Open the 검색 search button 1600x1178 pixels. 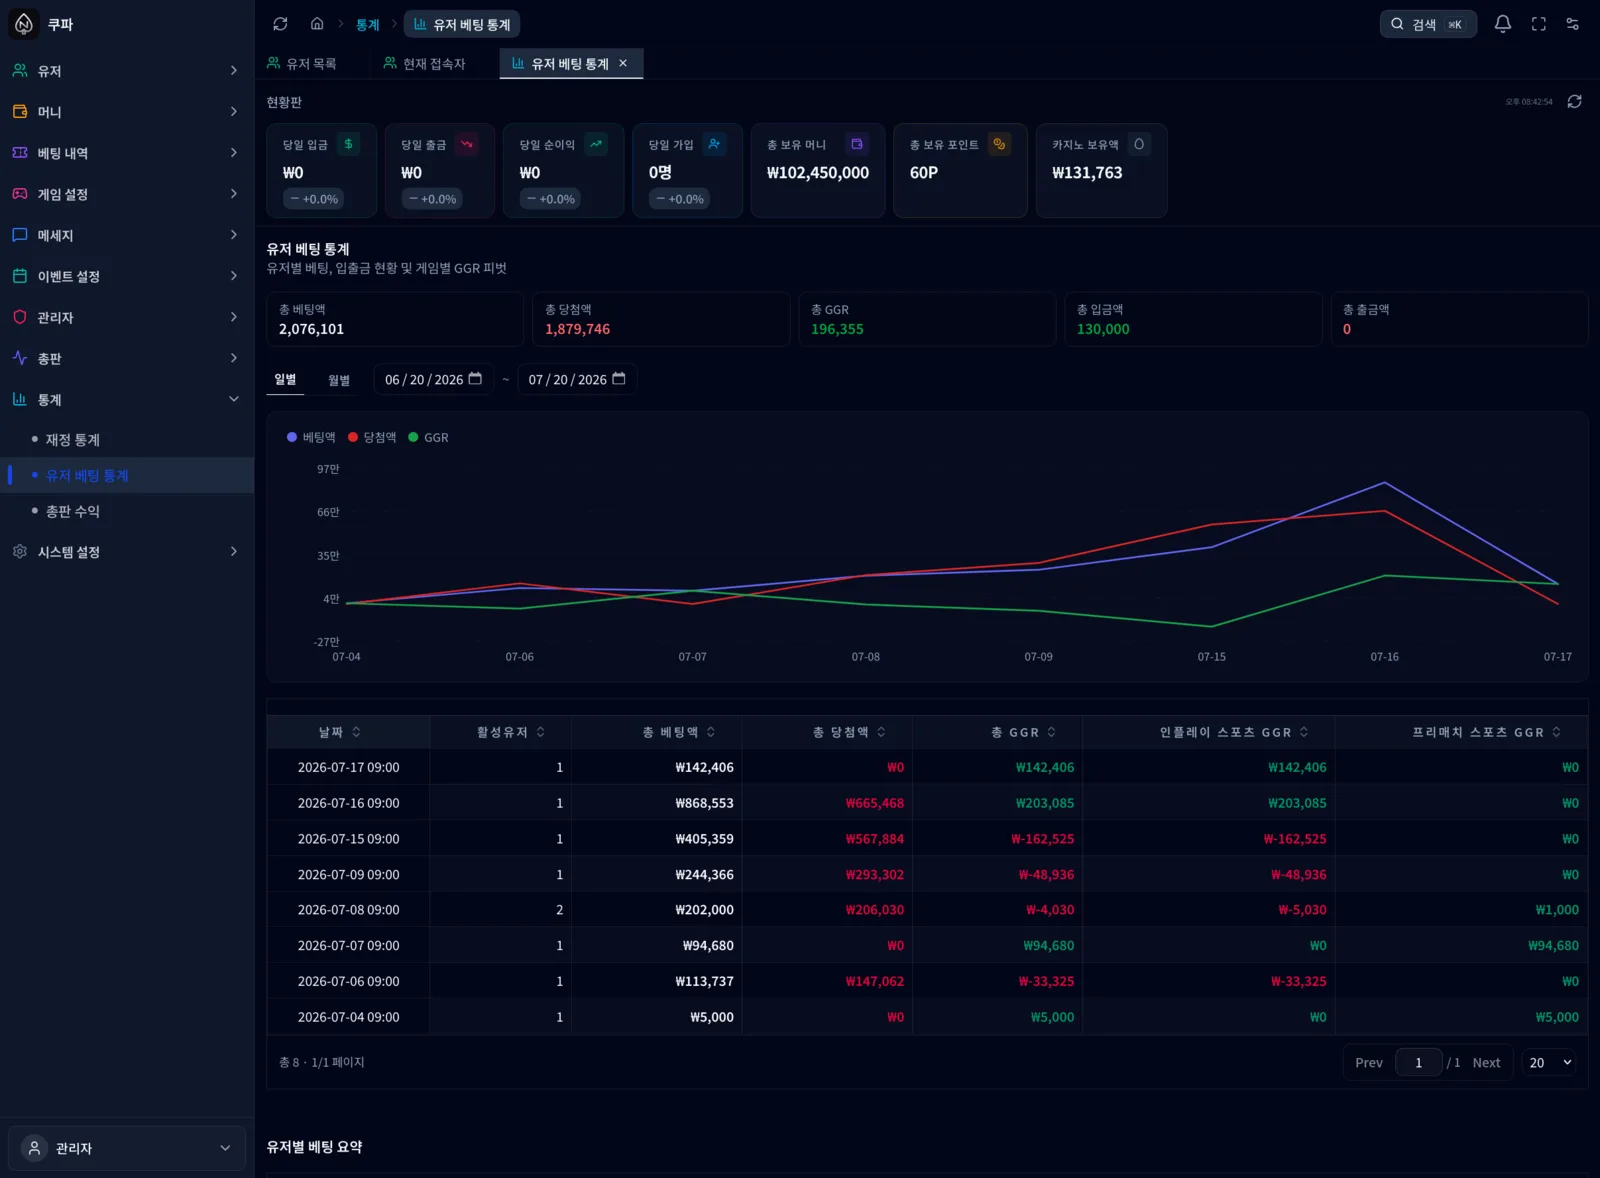click(1428, 24)
